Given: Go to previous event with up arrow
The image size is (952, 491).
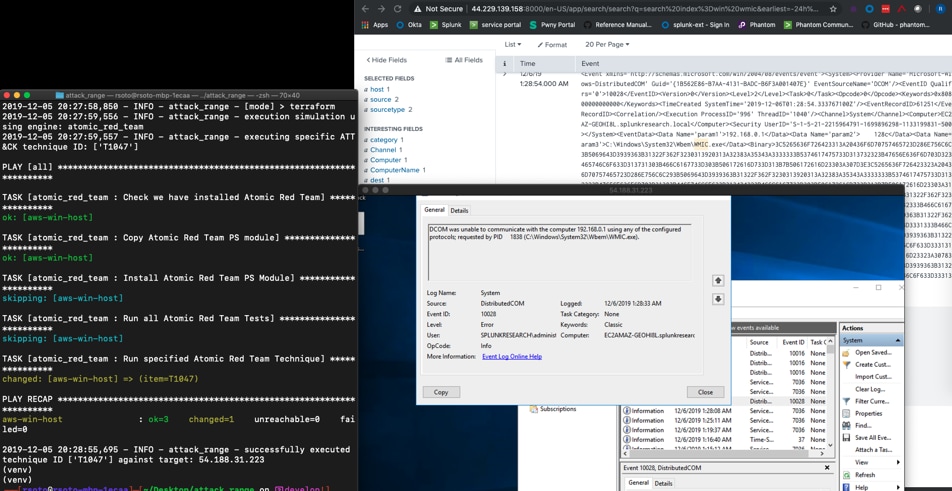Looking at the screenshot, I should click(x=718, y=280).
